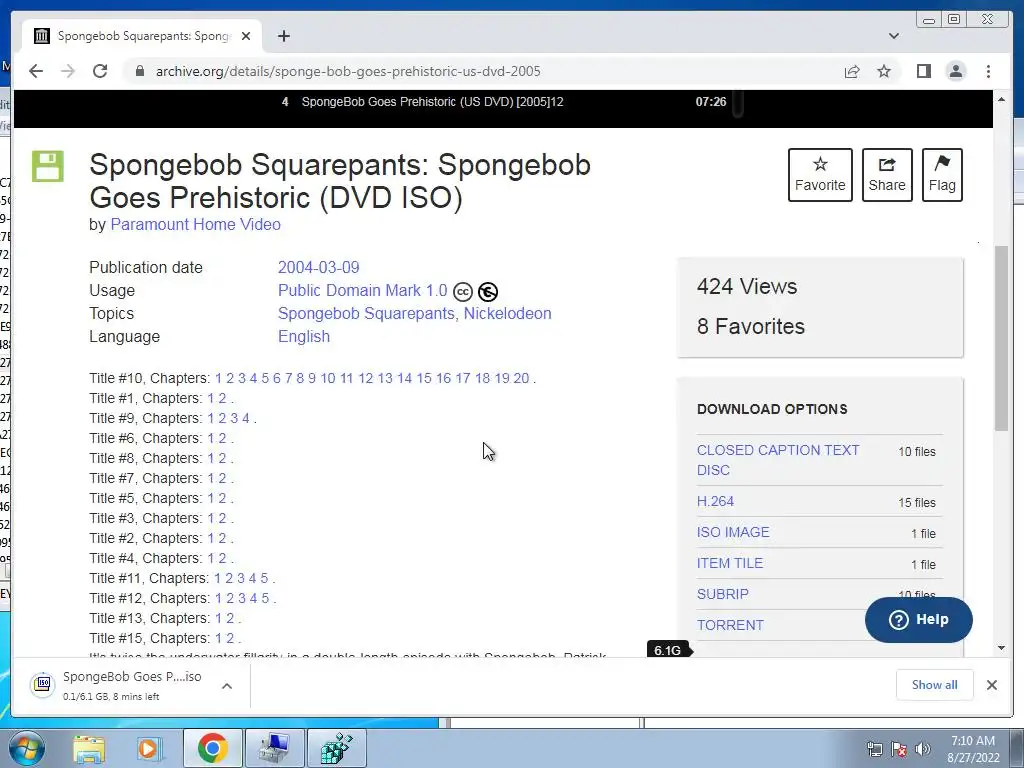Click the site padlock icon
The image size is (1024, 768).
139,71
